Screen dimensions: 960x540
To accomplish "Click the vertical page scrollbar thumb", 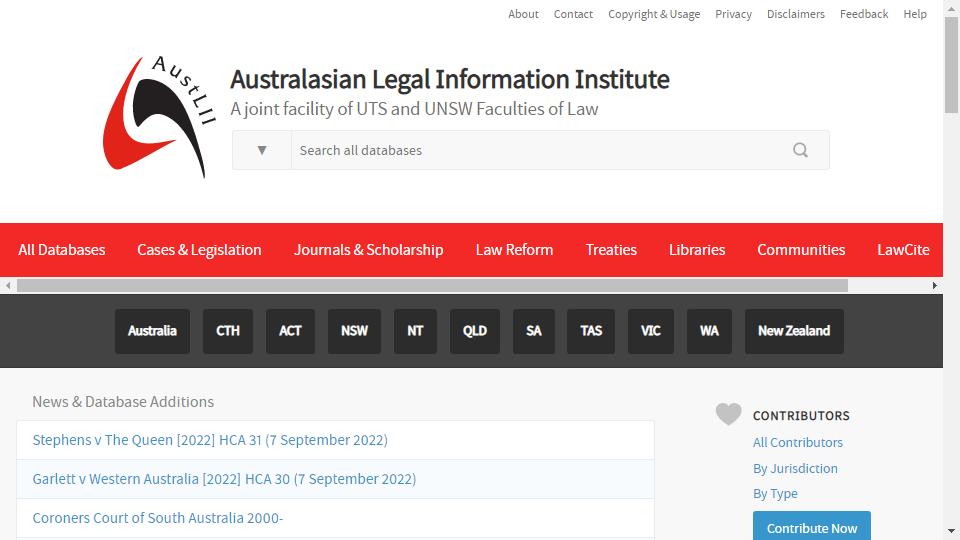I will click(951, 65).
